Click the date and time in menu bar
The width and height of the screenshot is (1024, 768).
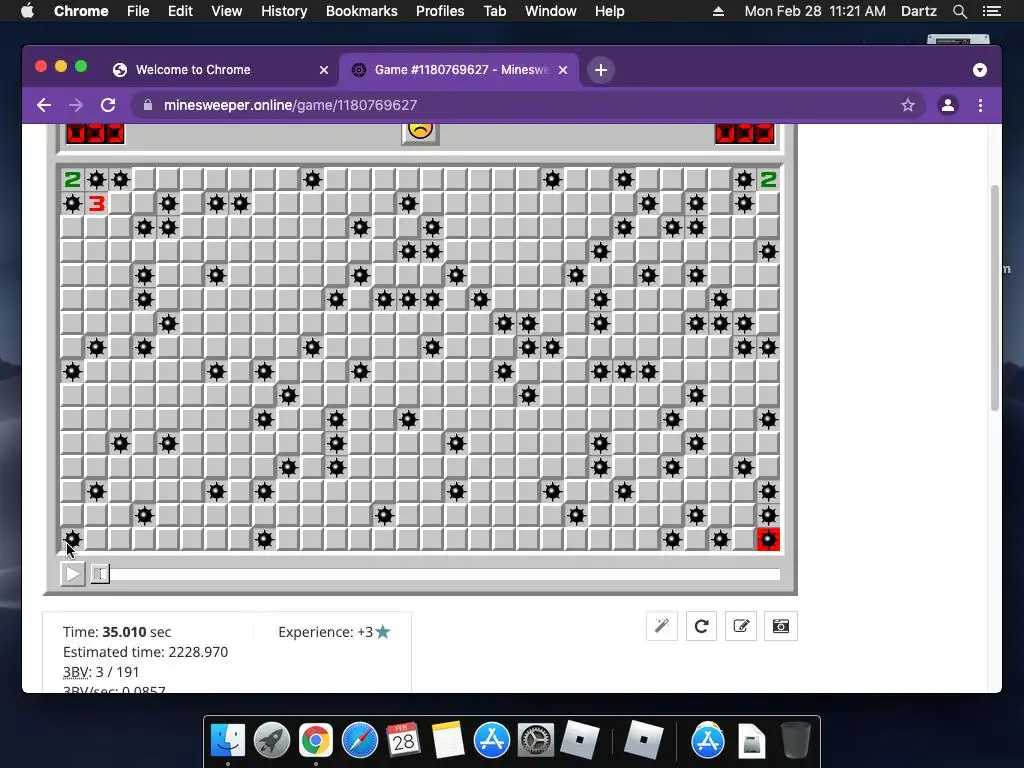tap(815, 11)
